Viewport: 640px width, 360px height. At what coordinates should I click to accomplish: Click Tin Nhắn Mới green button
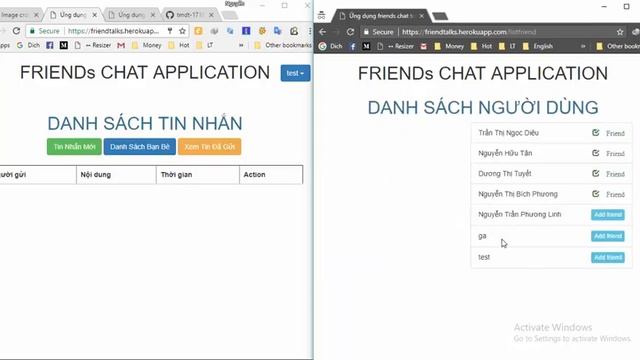74,147
